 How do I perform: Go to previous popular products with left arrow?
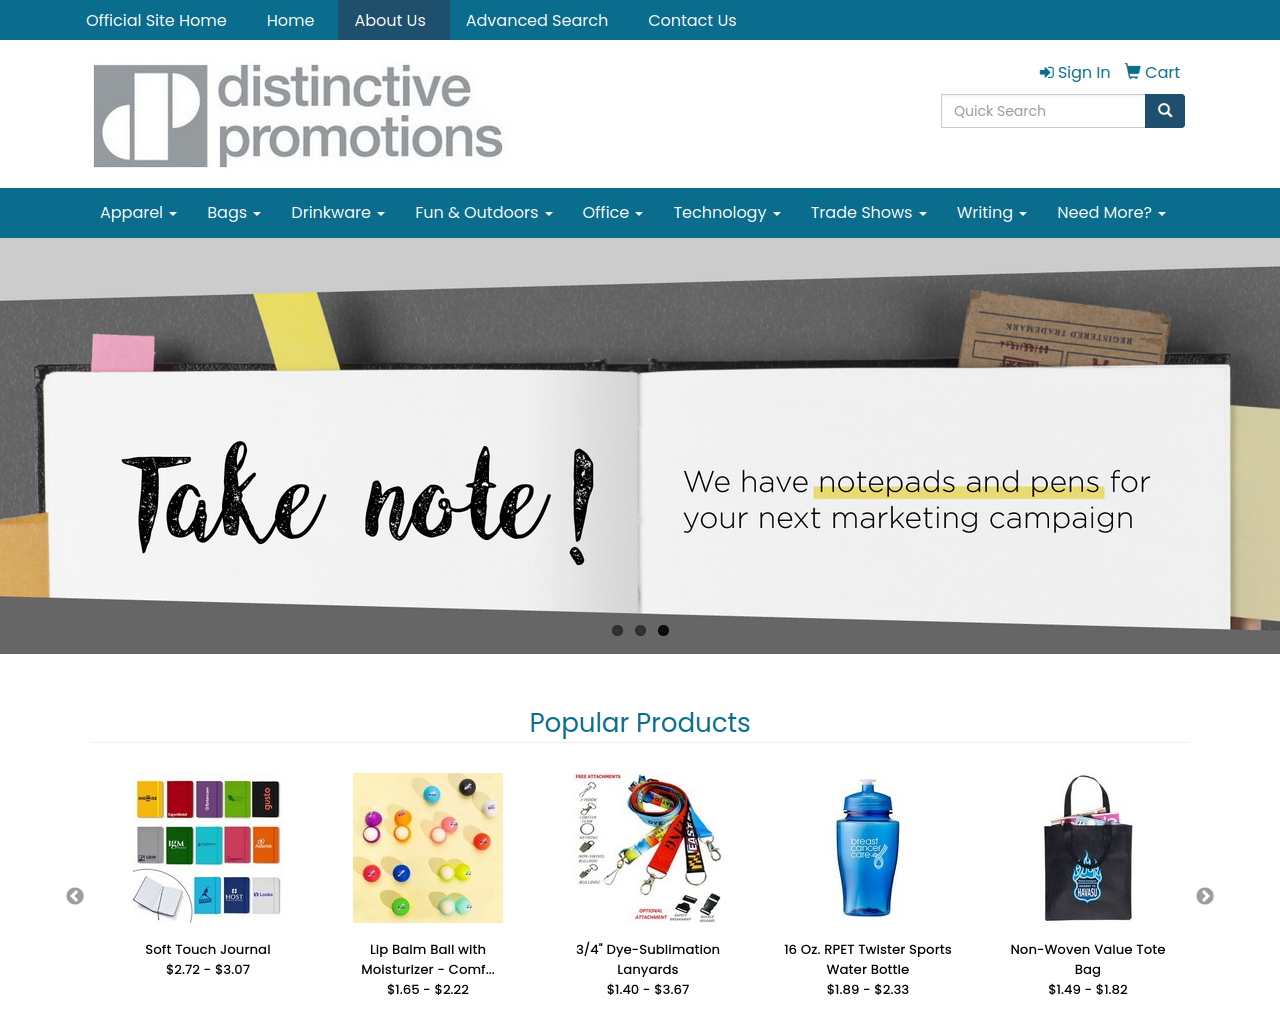click(x=75, y=896)
